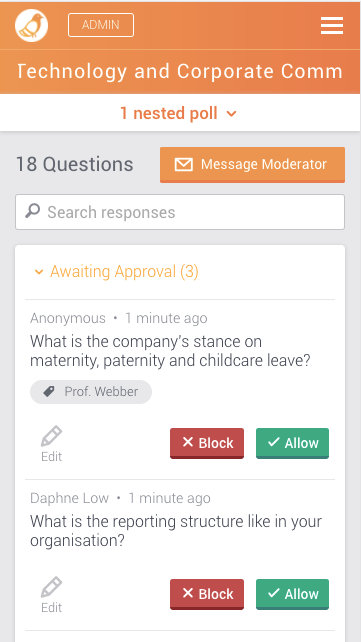Click the Message Moderator button
Viewport: 361px width, 642px height.
[x=253, y=165]
